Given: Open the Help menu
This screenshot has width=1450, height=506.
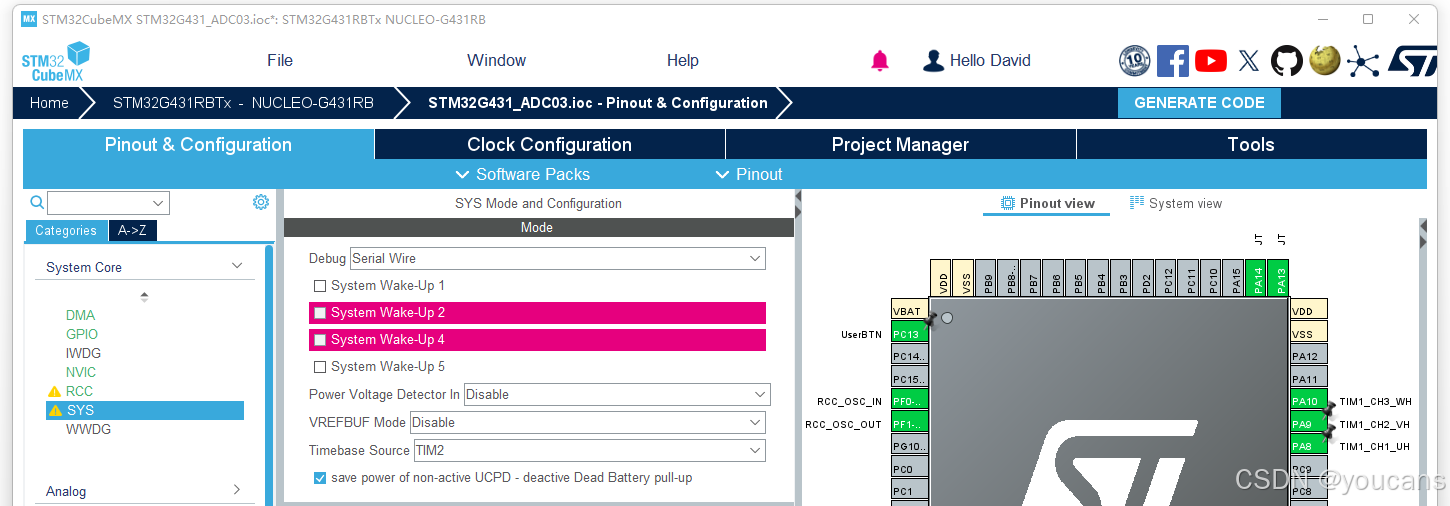Looking at the screenshot, I should 683,61.
